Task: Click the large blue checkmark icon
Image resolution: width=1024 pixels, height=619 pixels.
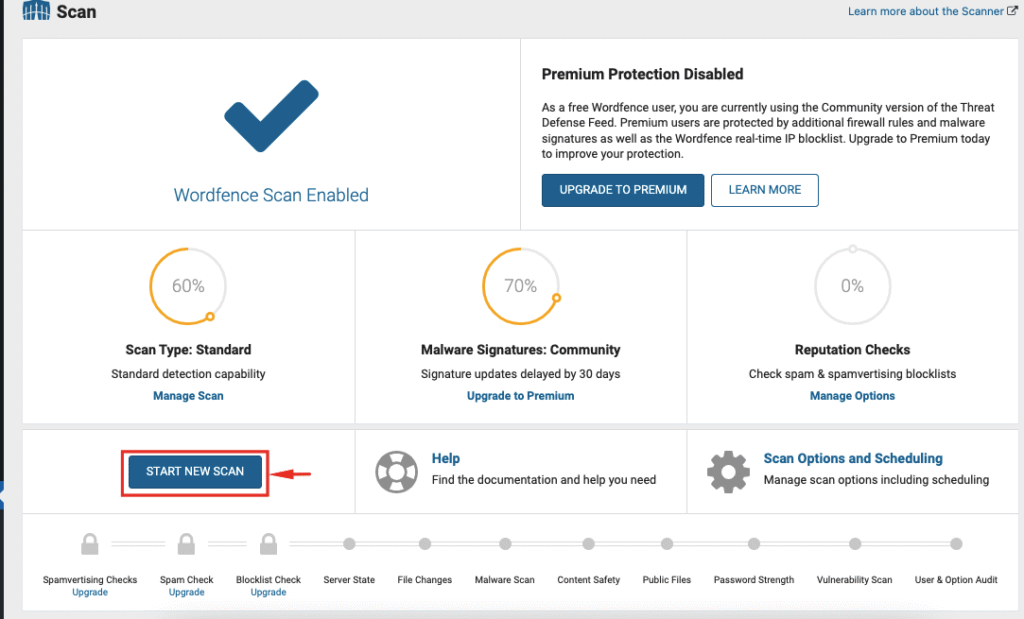Action: (x=271, y=116)
